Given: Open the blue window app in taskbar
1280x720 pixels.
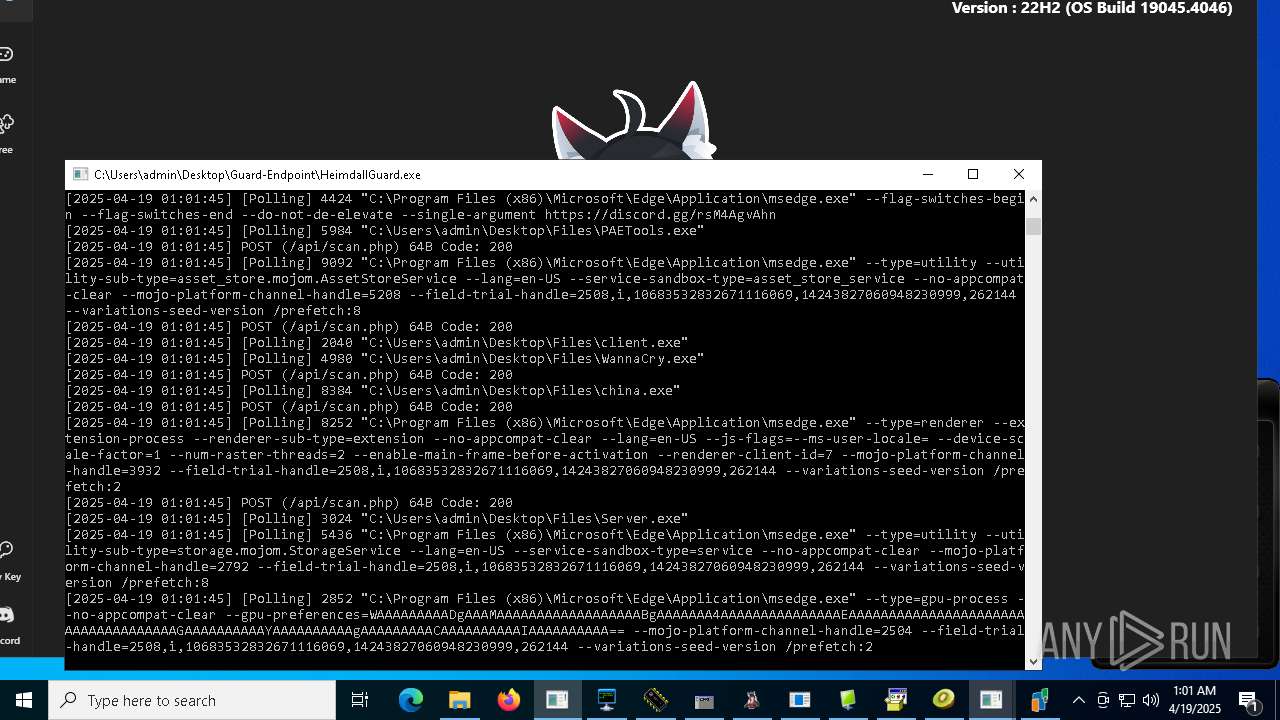Looking at the screenshot, I should (800, 700).
